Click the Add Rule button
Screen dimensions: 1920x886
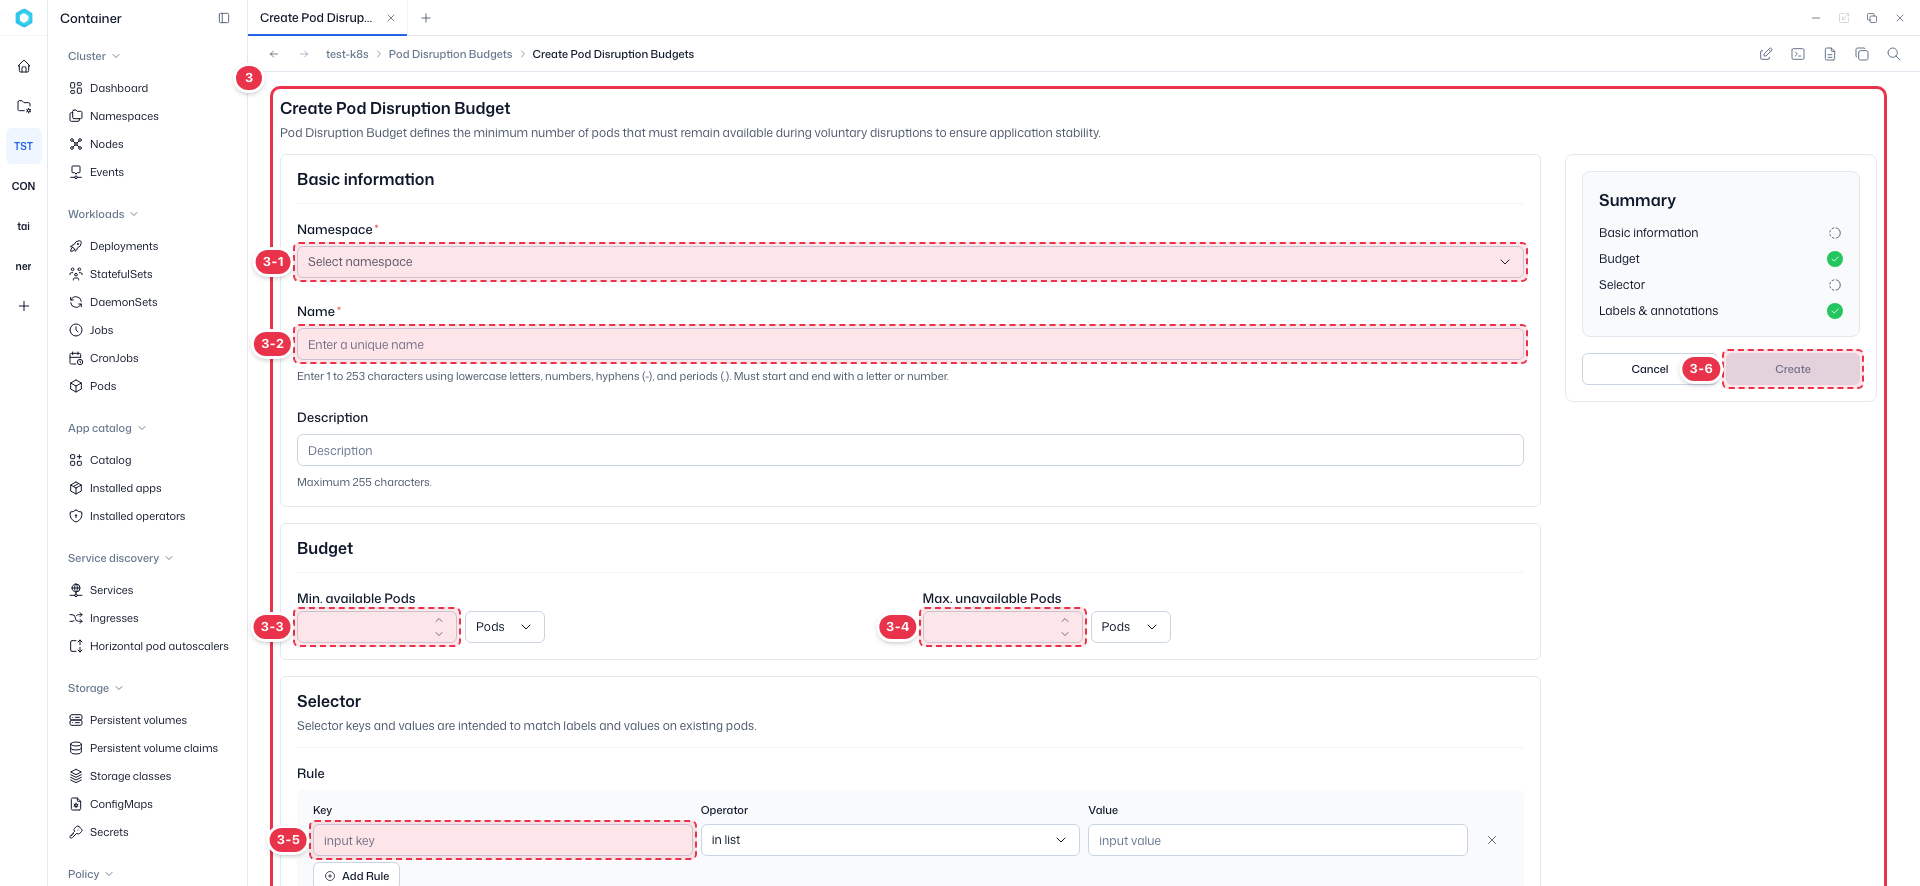pyautogui.click(x=357, y=876)
